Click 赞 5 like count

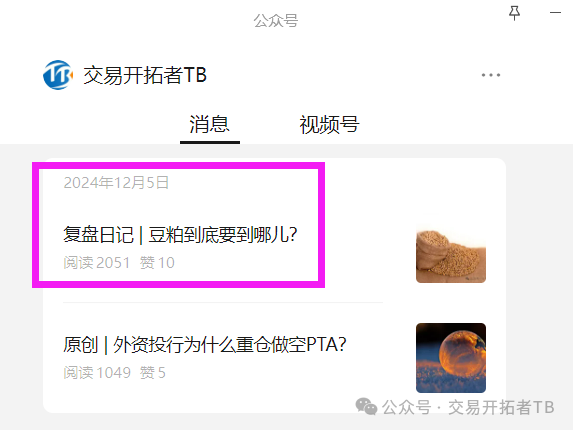[x=152, y=373]
